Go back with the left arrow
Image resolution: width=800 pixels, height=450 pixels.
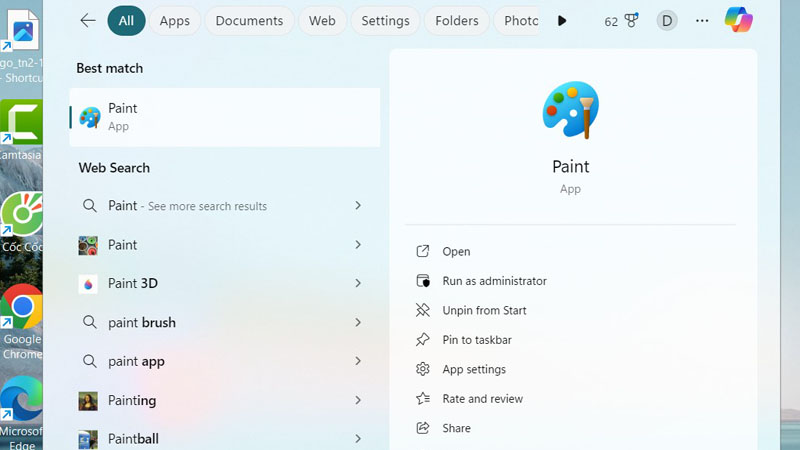(x=88, y=20)
